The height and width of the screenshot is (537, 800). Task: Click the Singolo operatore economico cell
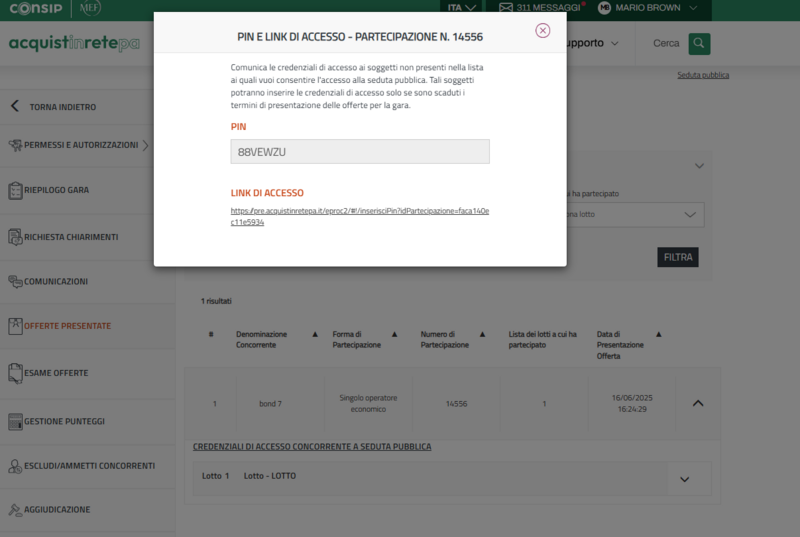[368, 403]
